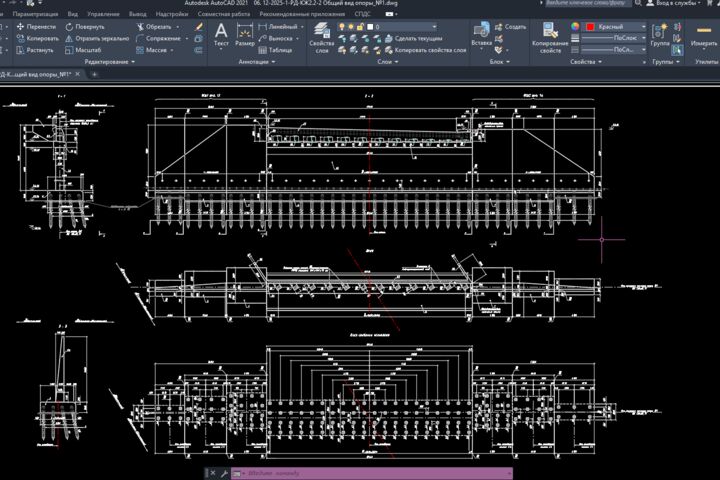
Task: Click the keyword search field in title bar
Action: [x=588, y=3]
